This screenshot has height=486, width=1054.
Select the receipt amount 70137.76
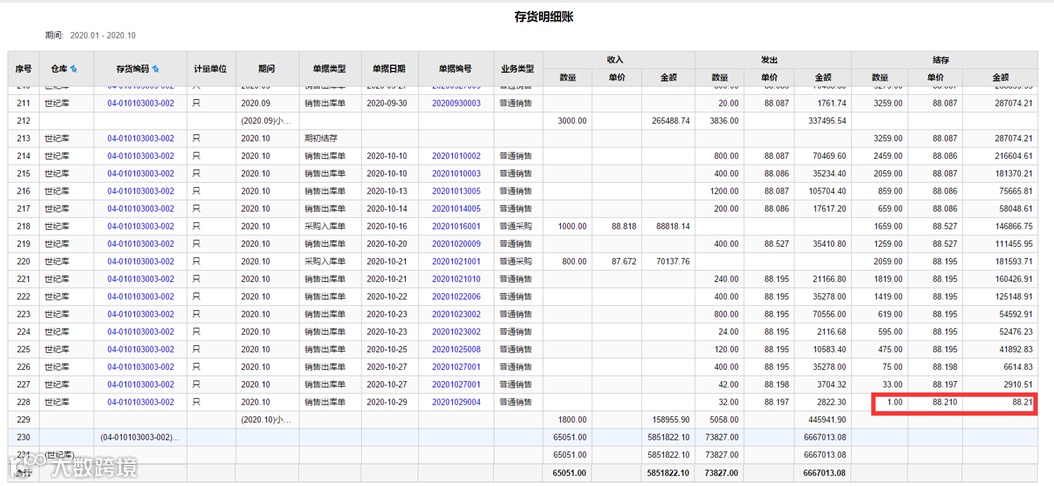(671, 261)
